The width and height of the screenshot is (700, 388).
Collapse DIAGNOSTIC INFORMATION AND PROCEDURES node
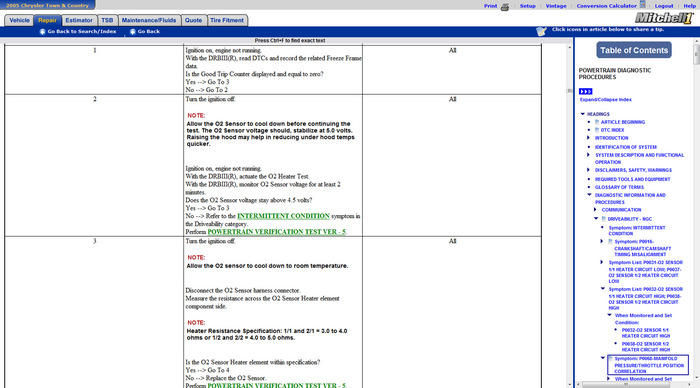(x=589, y=195)
